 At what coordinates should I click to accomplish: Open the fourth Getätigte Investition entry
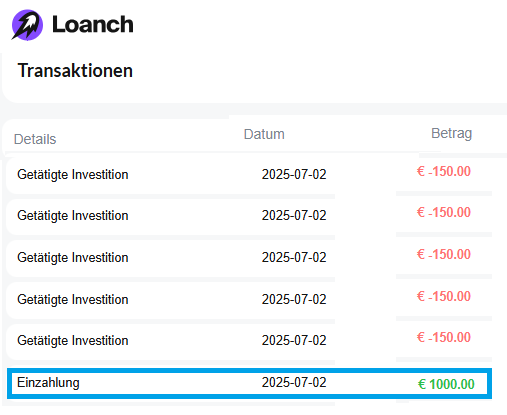pos(73,300)
